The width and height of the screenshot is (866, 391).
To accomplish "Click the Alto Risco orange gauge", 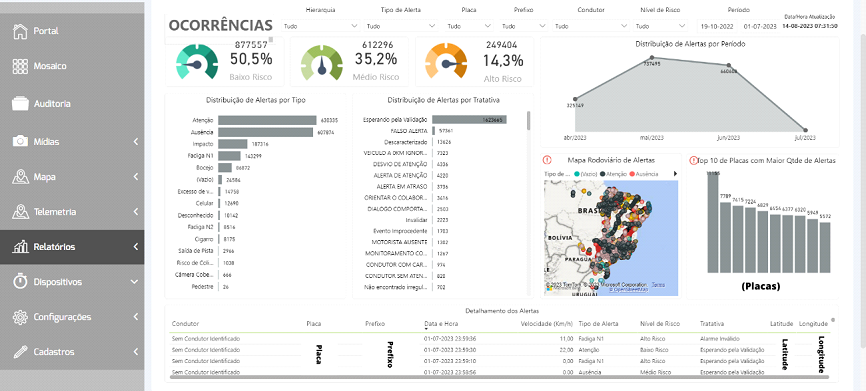I will pyautogui.click(x=446, y=61).
